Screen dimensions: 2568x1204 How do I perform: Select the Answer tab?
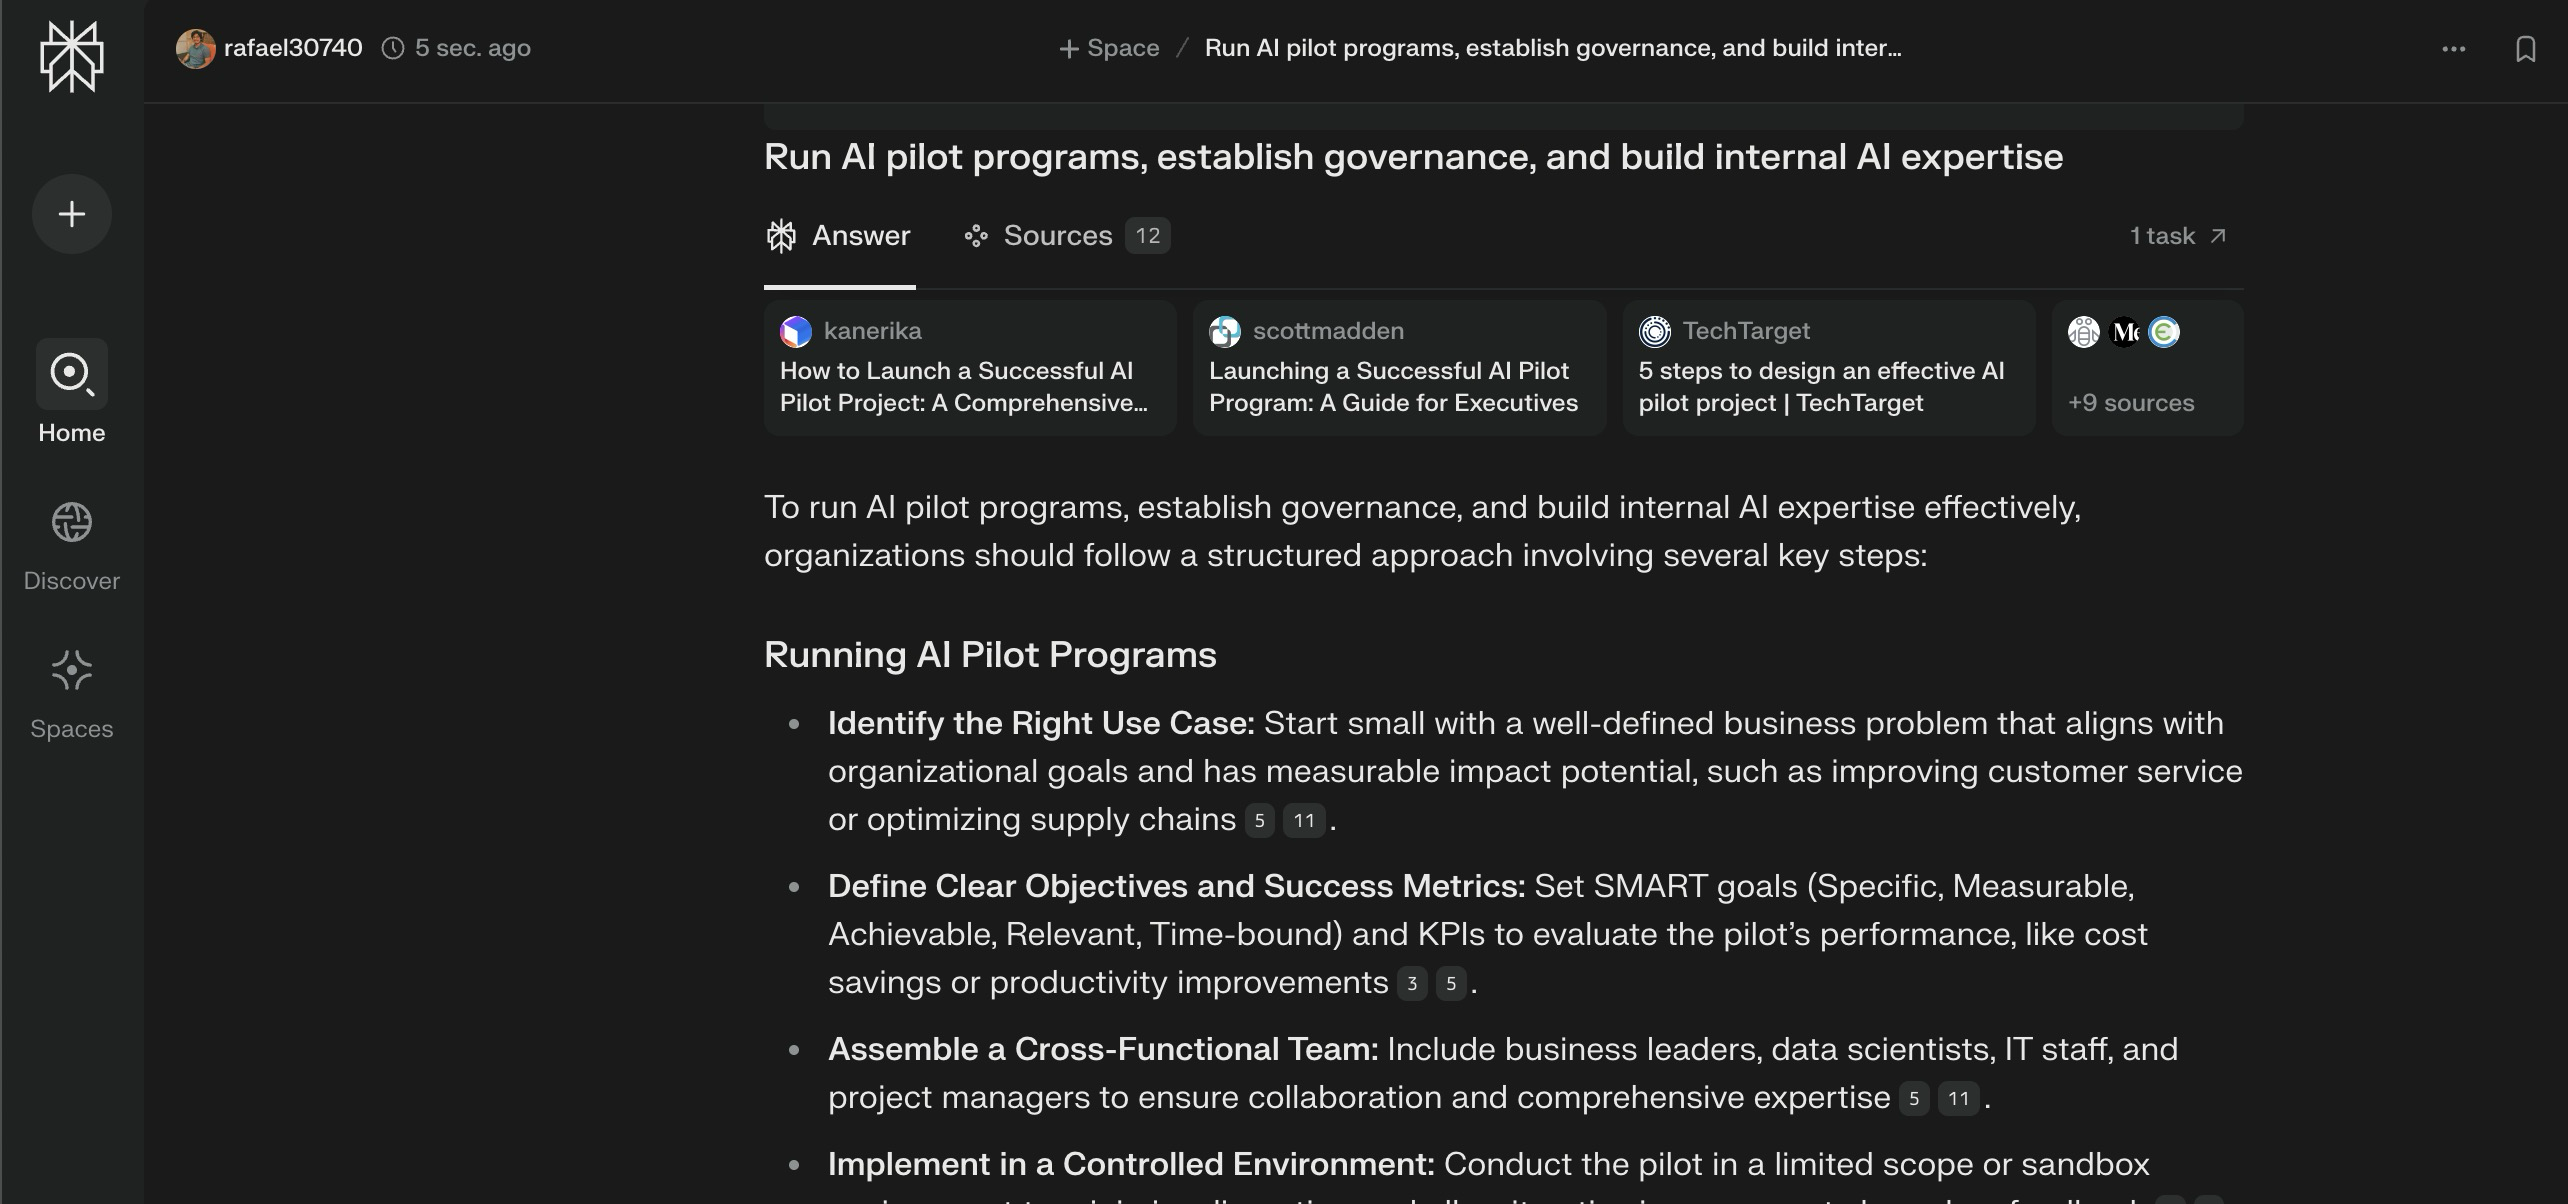[x=838, y=236]
